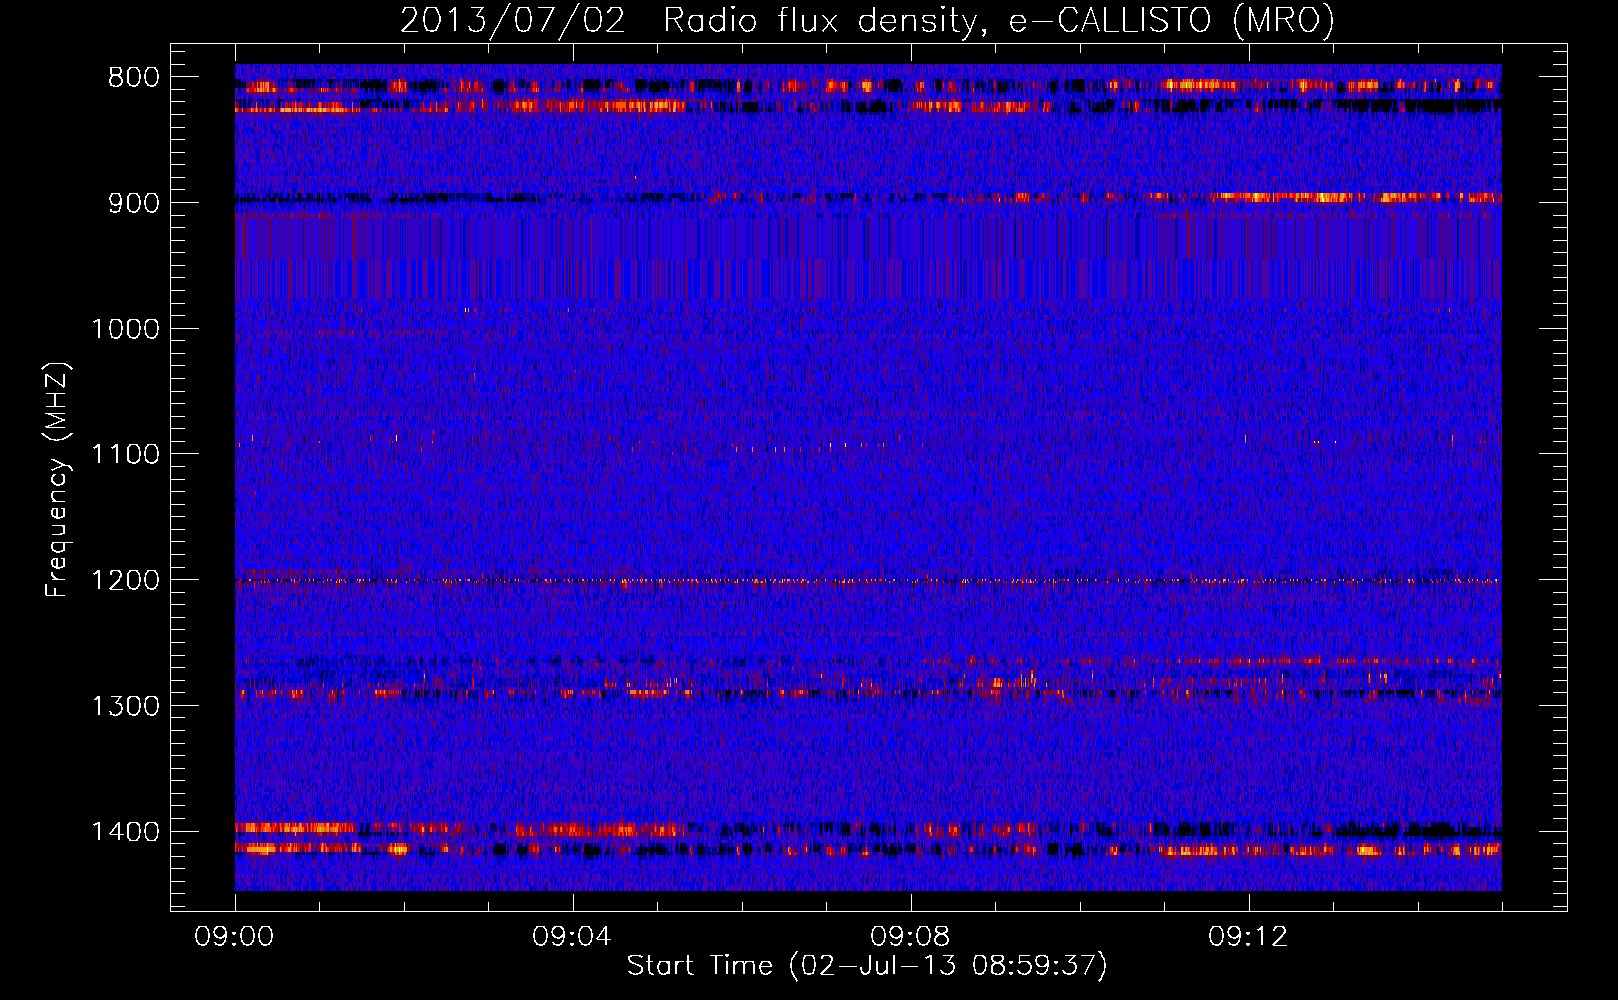This screenshot has height=1000, width=1618.
Task: Click the 1000 frequency tick label
Action: point(125,329)
